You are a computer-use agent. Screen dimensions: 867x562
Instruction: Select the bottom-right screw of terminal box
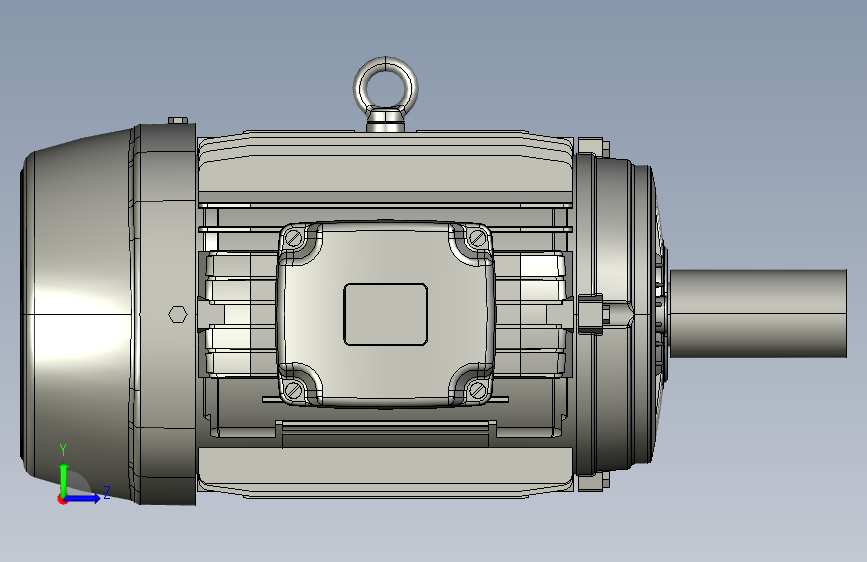(x=477, y=390)
